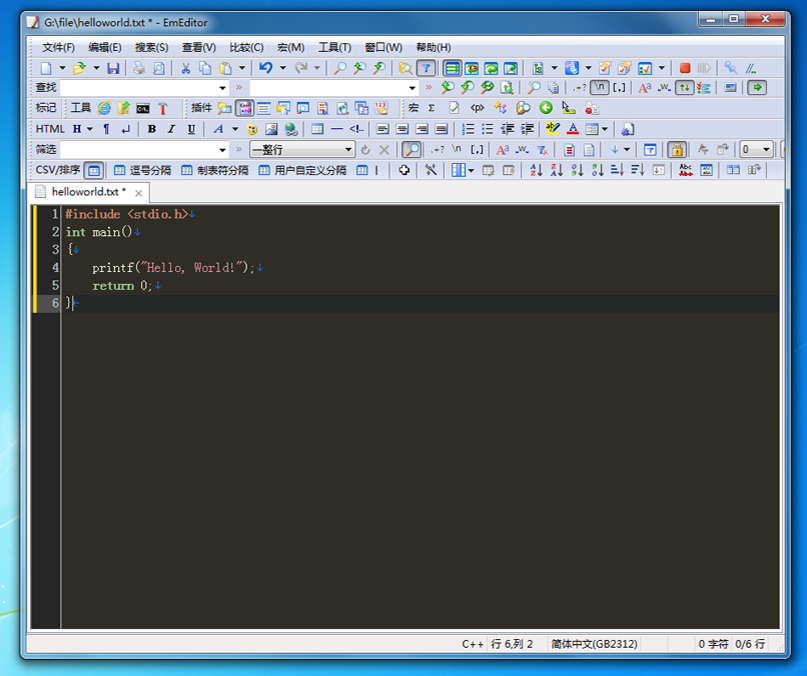Image resolution: width=807 pixels, height=676 pixels.
Task: Open the 文件(F) menu
Action: coord(58,47)
